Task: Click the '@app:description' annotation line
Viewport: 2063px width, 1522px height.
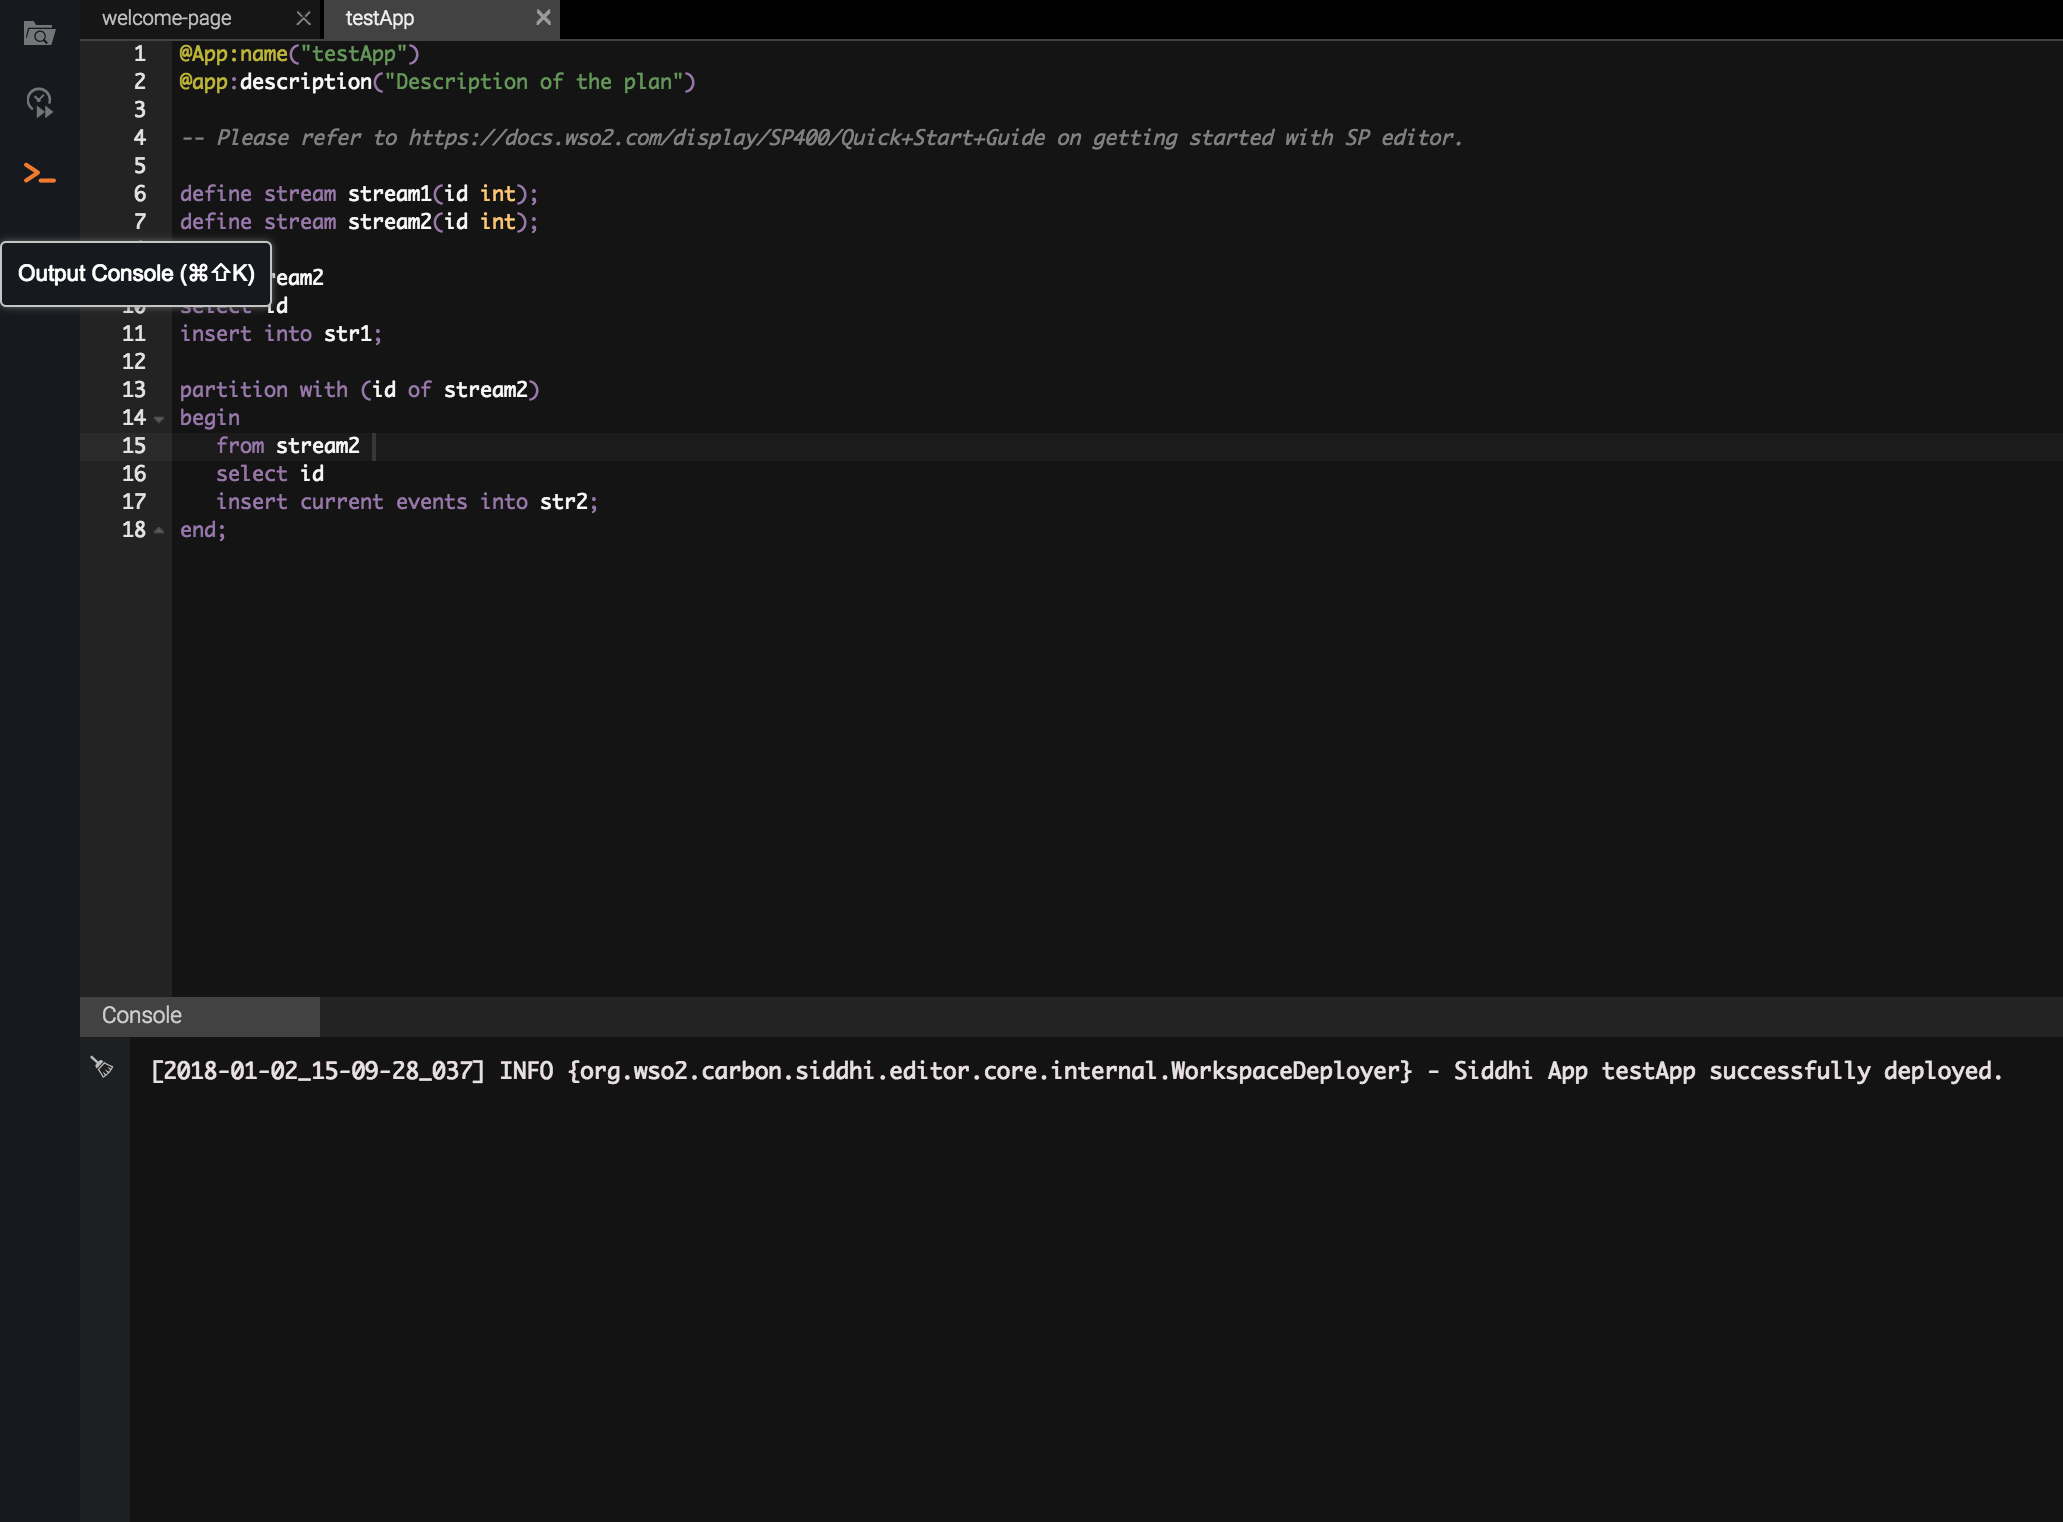Action: [x=437, y=82]
